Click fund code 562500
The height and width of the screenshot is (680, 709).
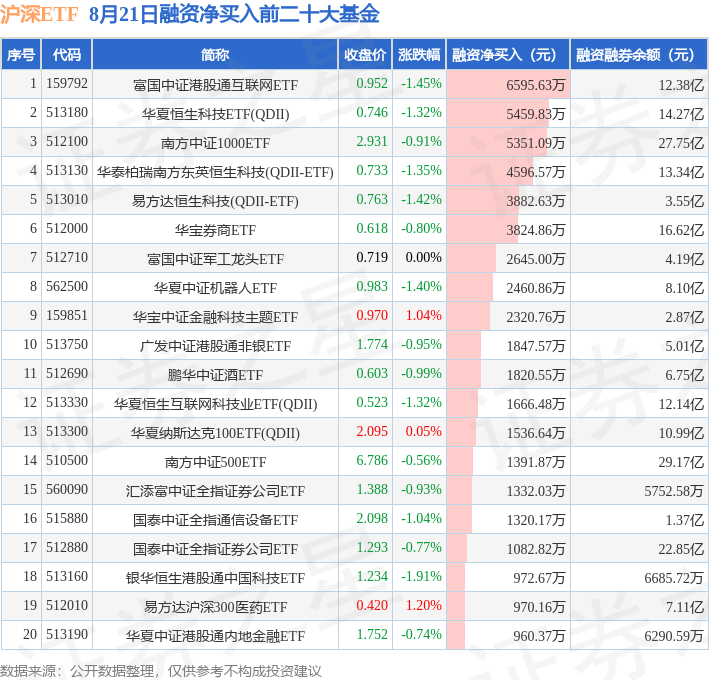pyautogui.click(x=66, y=286)
